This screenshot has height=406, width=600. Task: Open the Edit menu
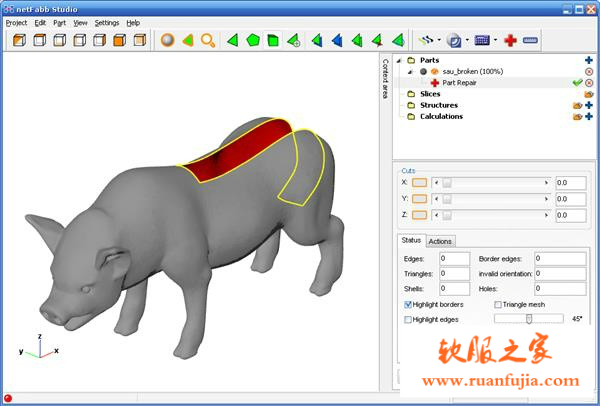pyautogui.click(x=40, y=23)
